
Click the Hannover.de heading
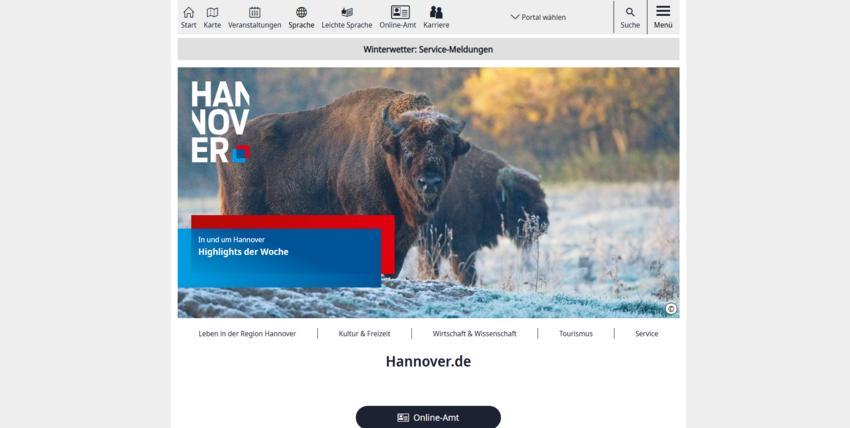pos(428,361)
